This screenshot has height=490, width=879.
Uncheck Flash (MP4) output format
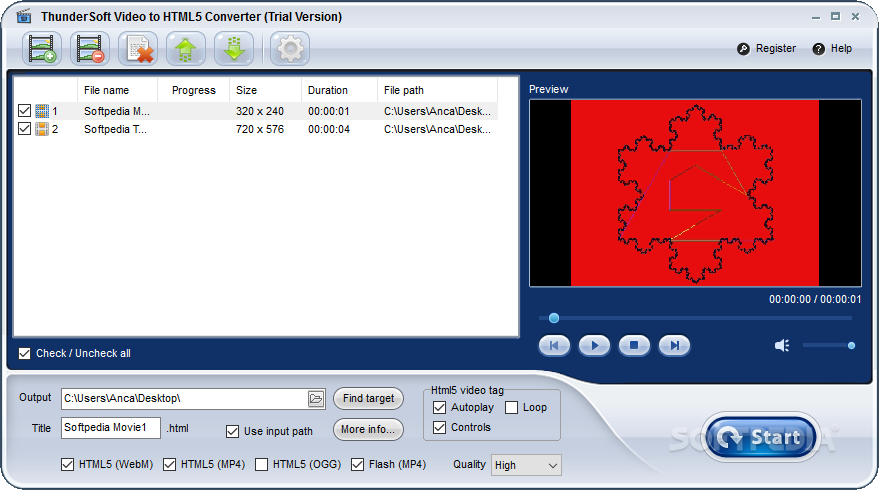pos(357,464)
